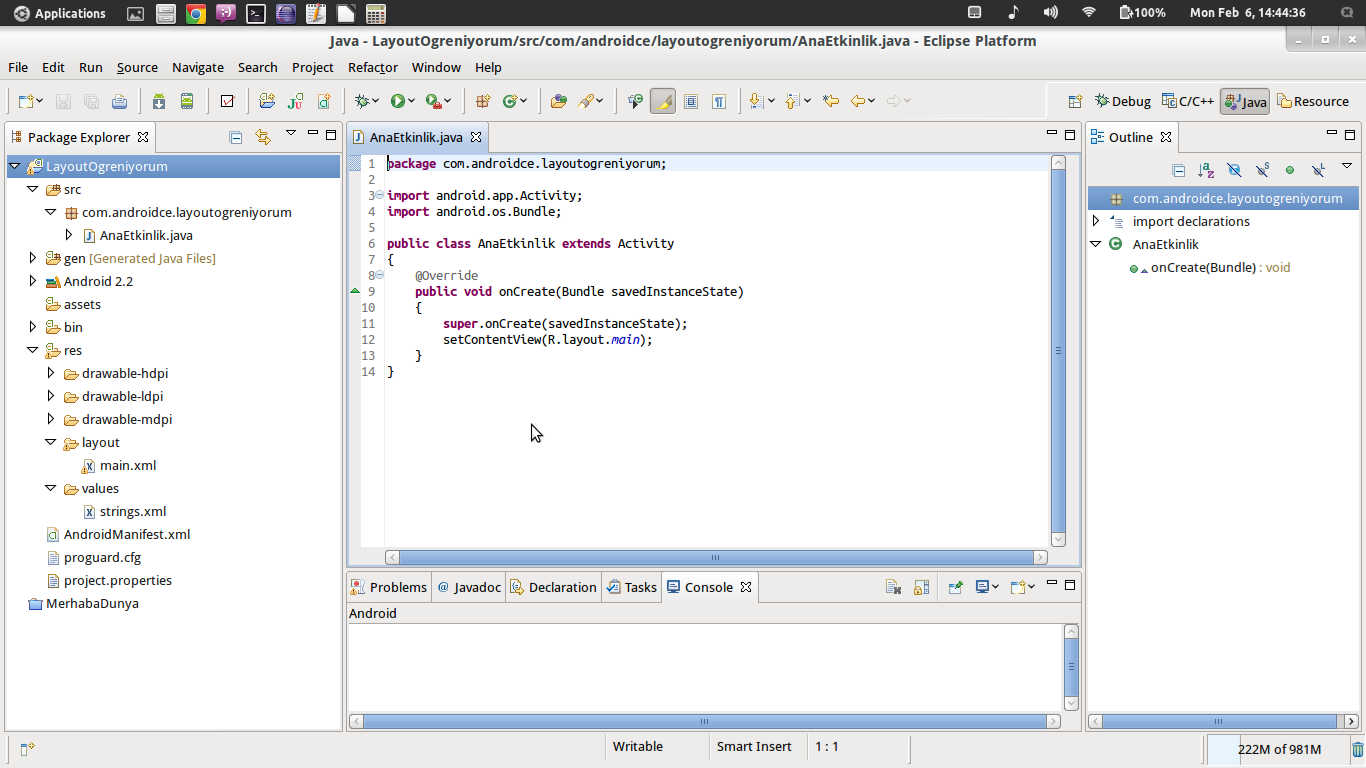
Task: Open the Navigate menu
Action: 198,67
